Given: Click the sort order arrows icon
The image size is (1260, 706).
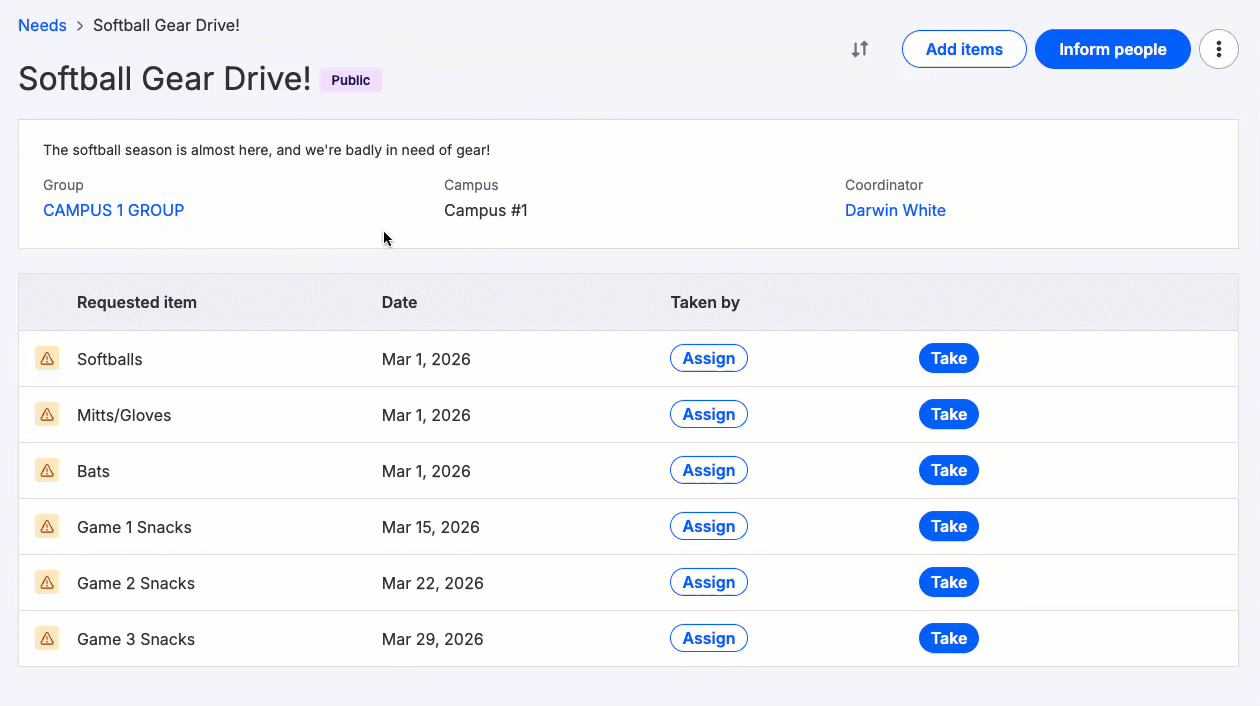Looking at the screenshot, I should [860, 49].
